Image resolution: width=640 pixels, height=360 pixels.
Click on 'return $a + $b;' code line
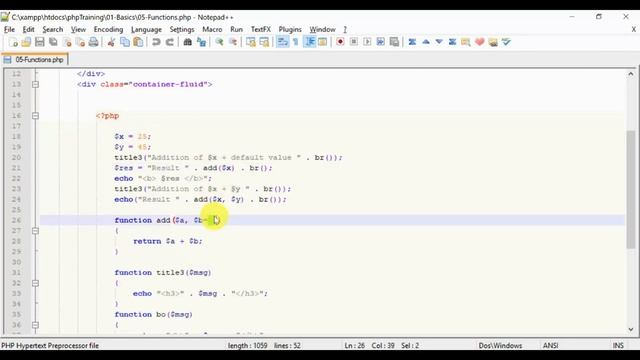pyautogui.click(x=167, y=241)
